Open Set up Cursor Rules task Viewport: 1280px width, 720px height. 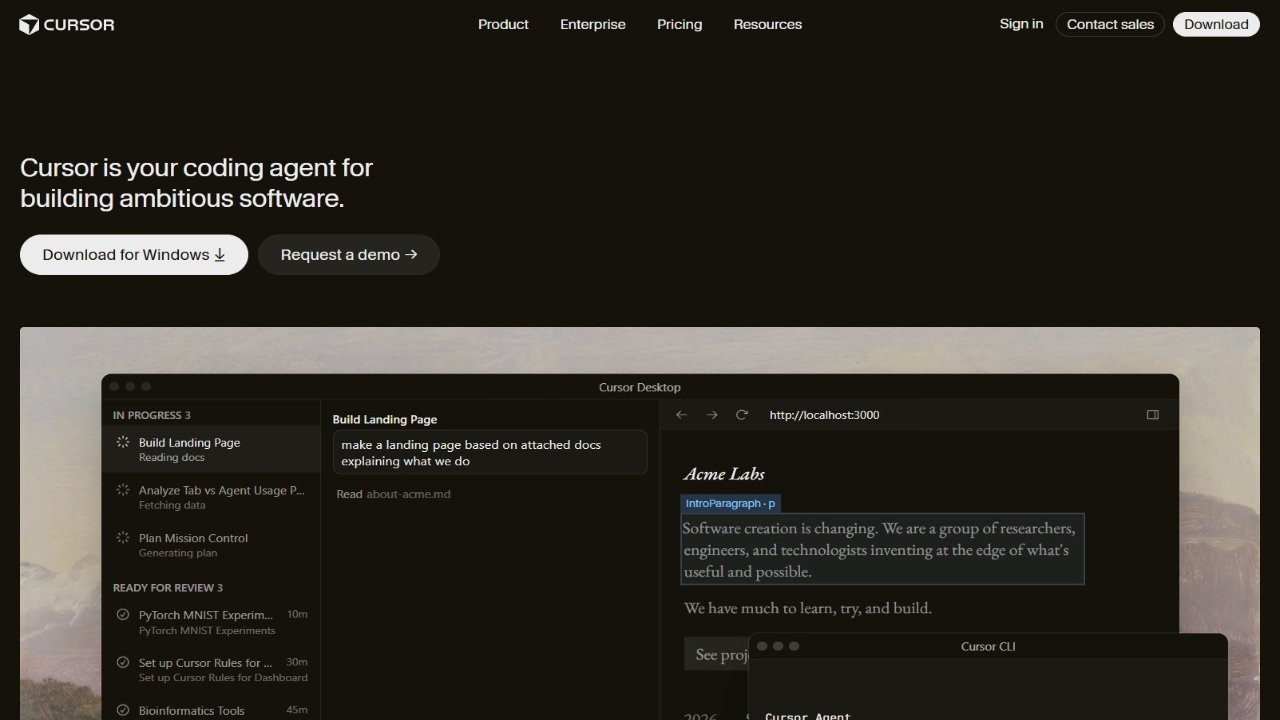click(211, 670)
